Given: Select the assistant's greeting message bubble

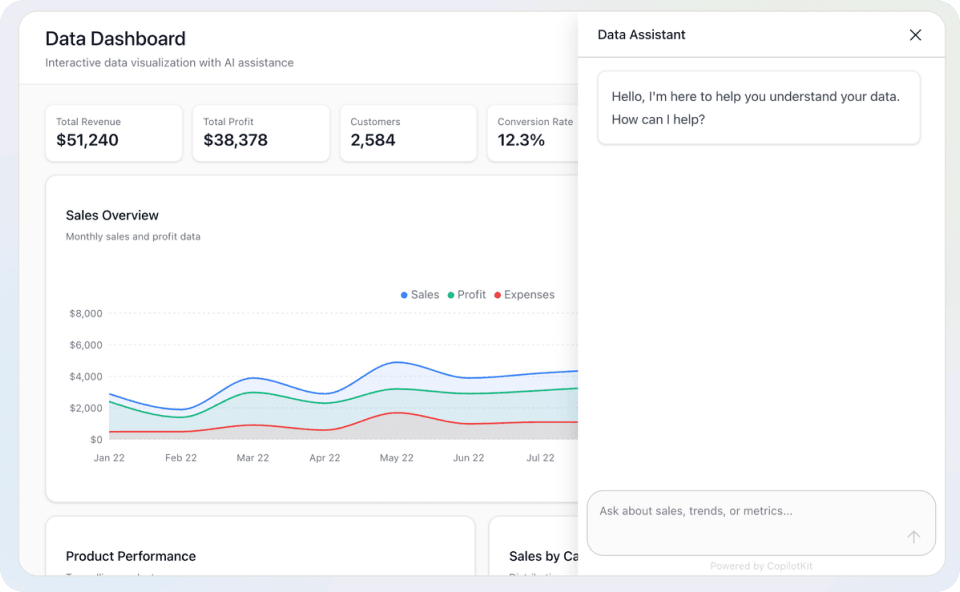Looking at the screenshot, I should coord(758,108).
